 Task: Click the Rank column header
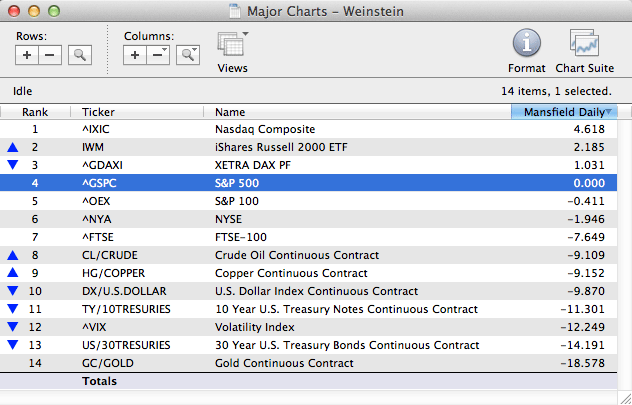(35, 112)
